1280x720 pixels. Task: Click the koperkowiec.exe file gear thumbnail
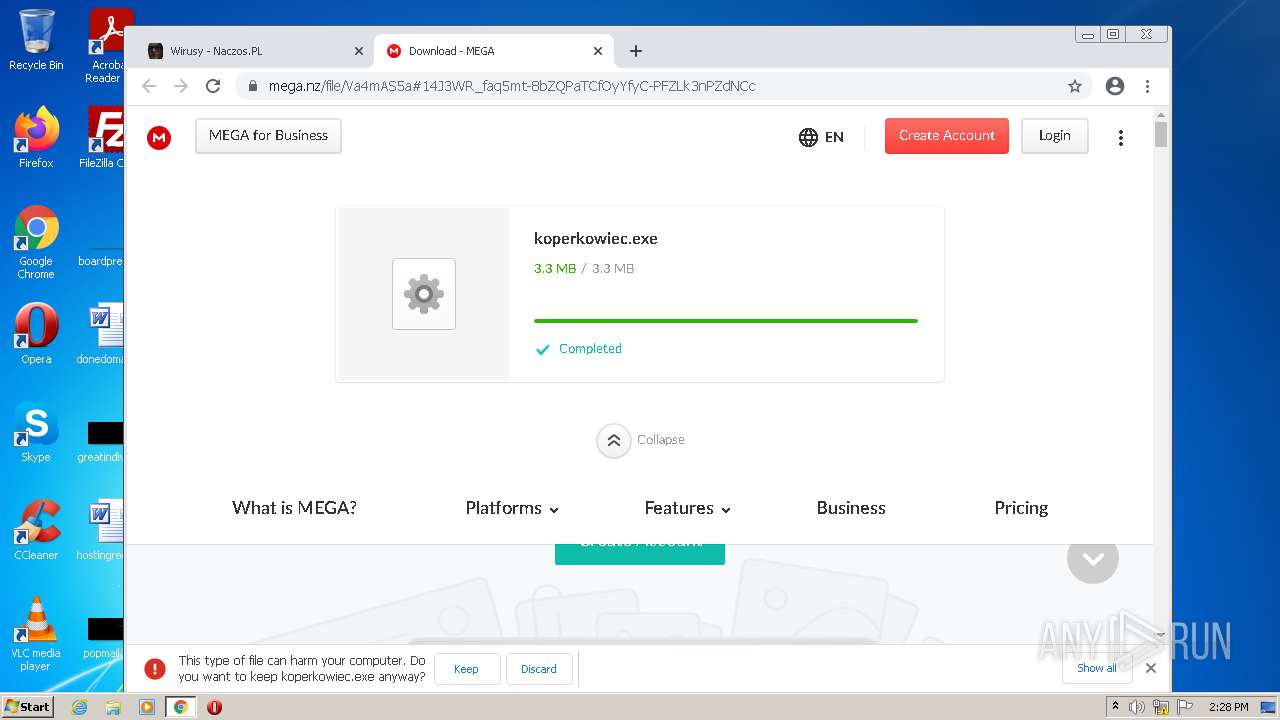pyautogui.click(x=424, y=294)
